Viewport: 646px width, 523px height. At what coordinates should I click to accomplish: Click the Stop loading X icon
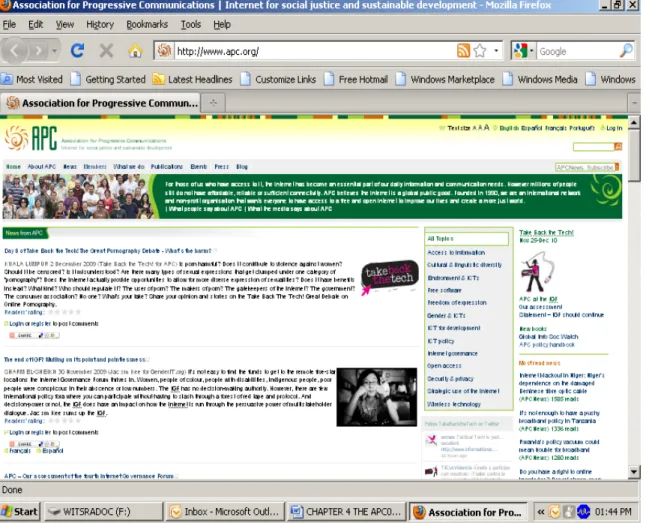pyautogui.click(x=106, y=51)
